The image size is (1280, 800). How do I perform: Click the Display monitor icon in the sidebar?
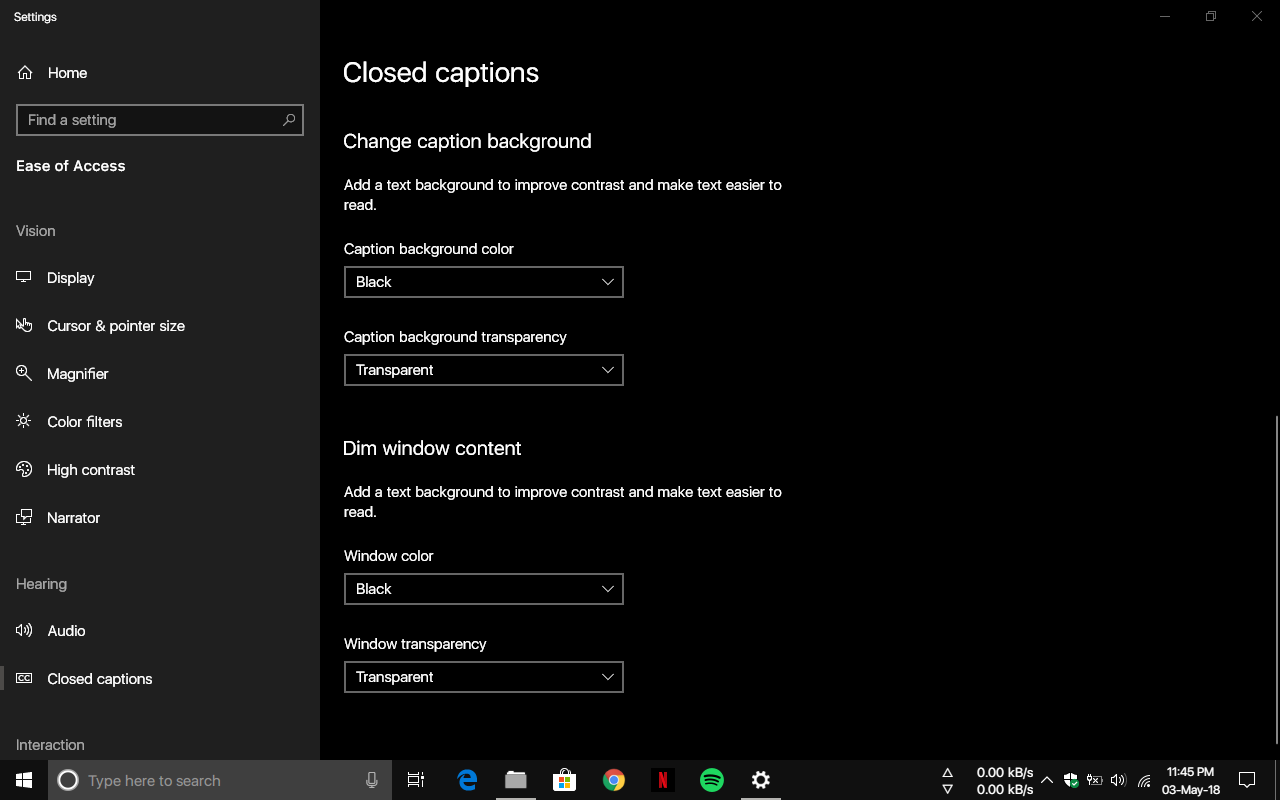tap(24, 277)
